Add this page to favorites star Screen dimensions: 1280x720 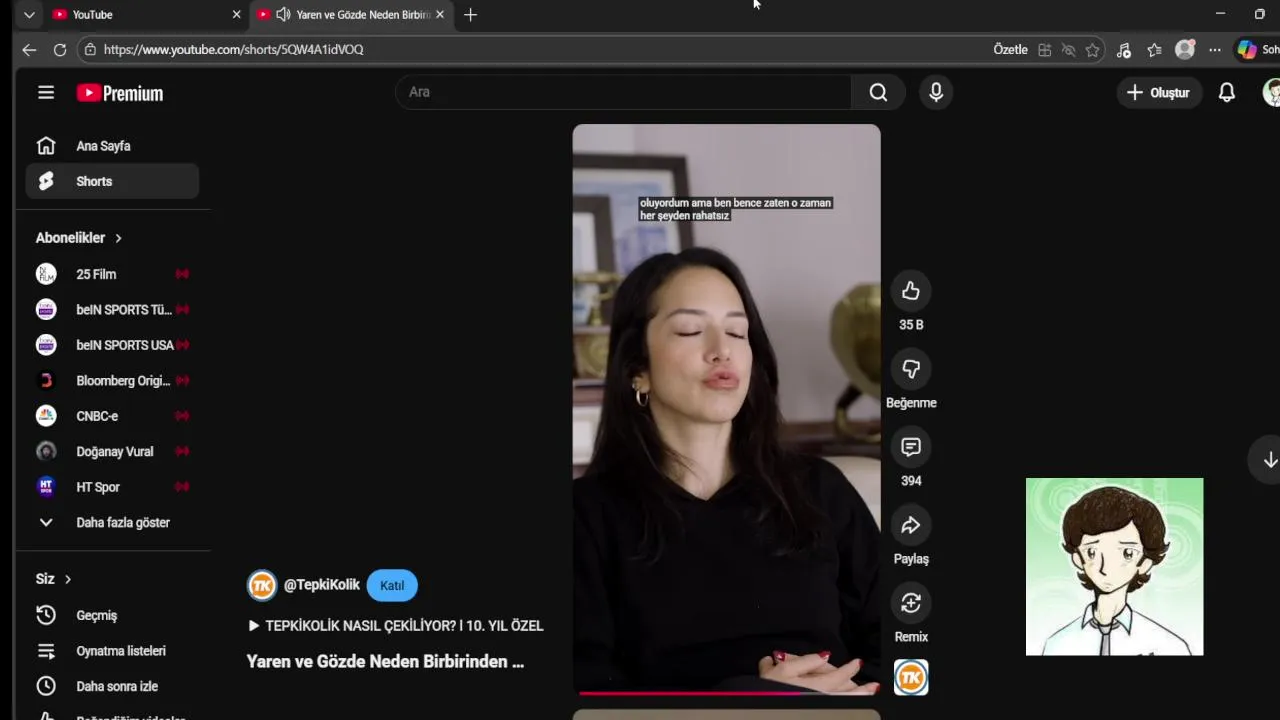coord(1093,50)
